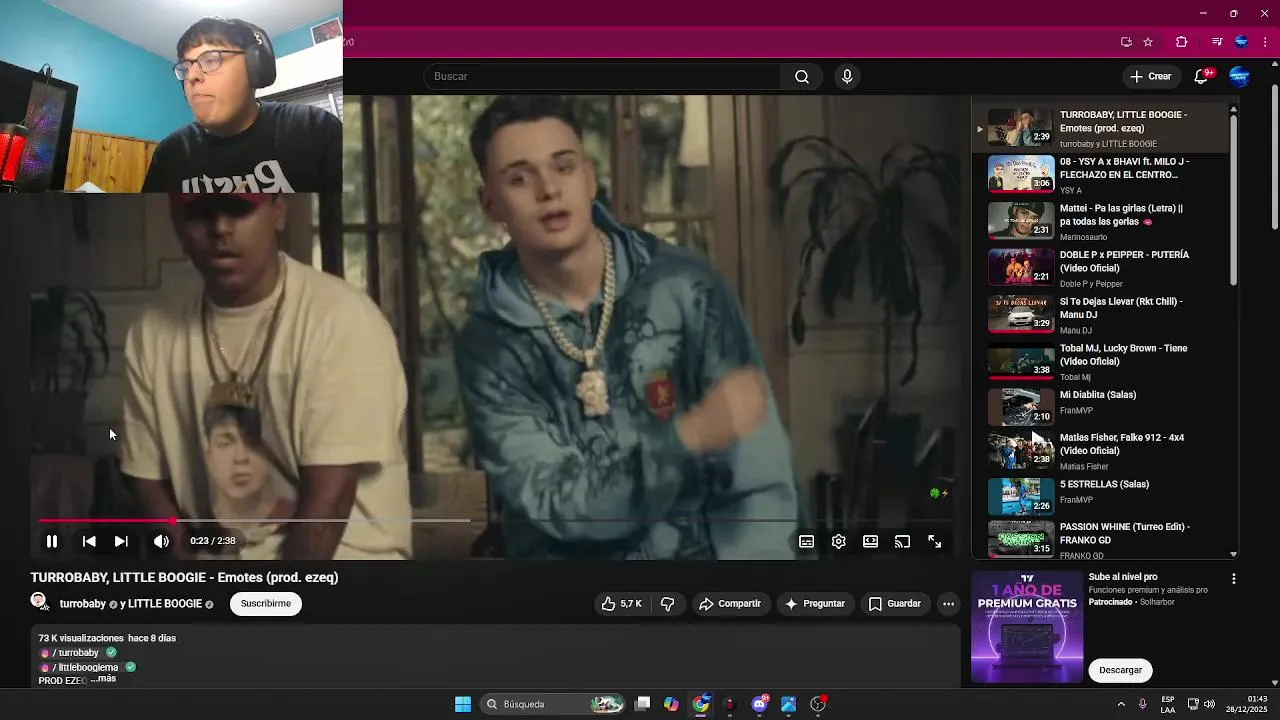
Task: Click the search magnifier button
Action: point(802,76)
